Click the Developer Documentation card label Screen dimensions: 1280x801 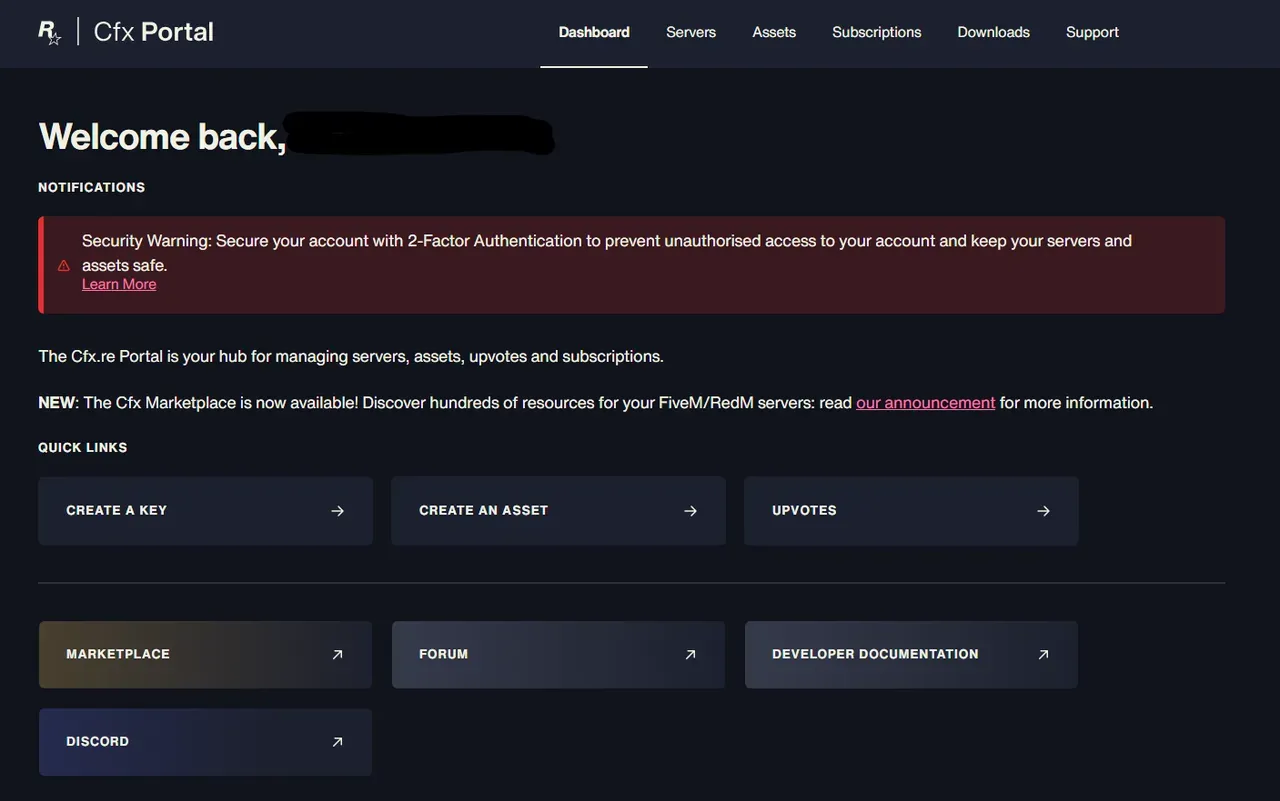875,654
